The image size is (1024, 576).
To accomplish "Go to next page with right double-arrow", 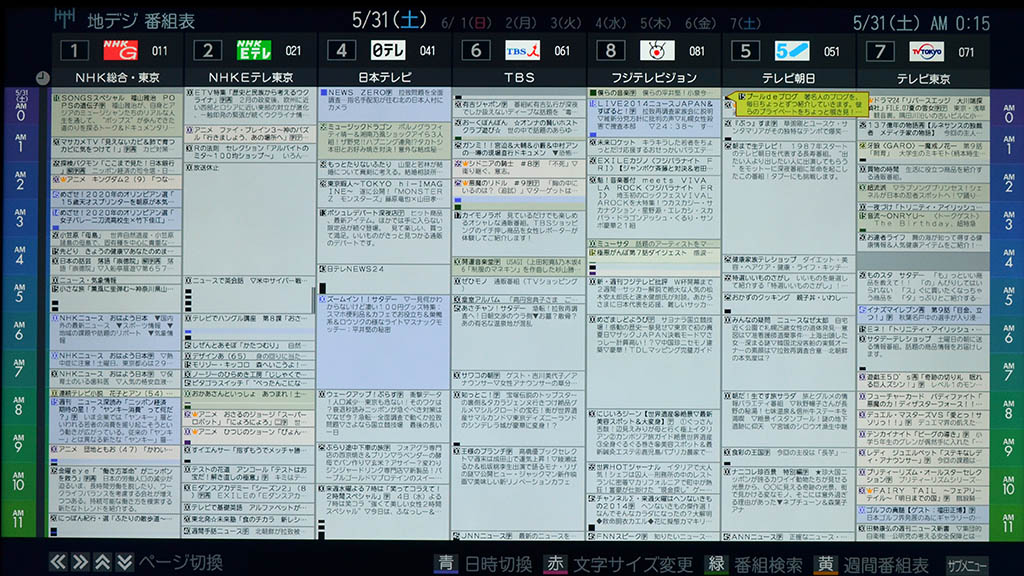I will click(80, 563).
